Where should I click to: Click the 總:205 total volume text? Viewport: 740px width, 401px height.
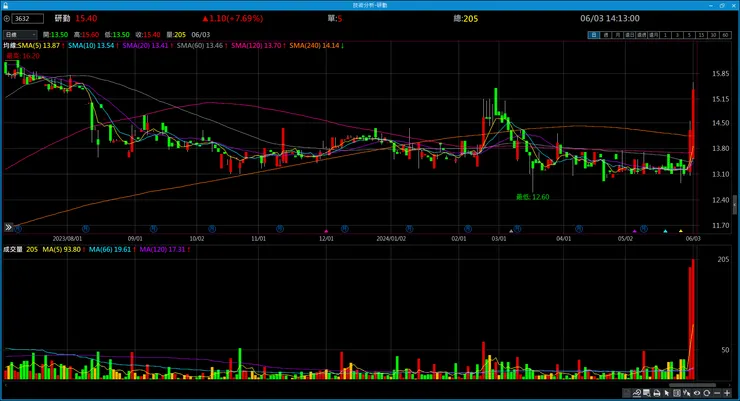tap(466, 19)
